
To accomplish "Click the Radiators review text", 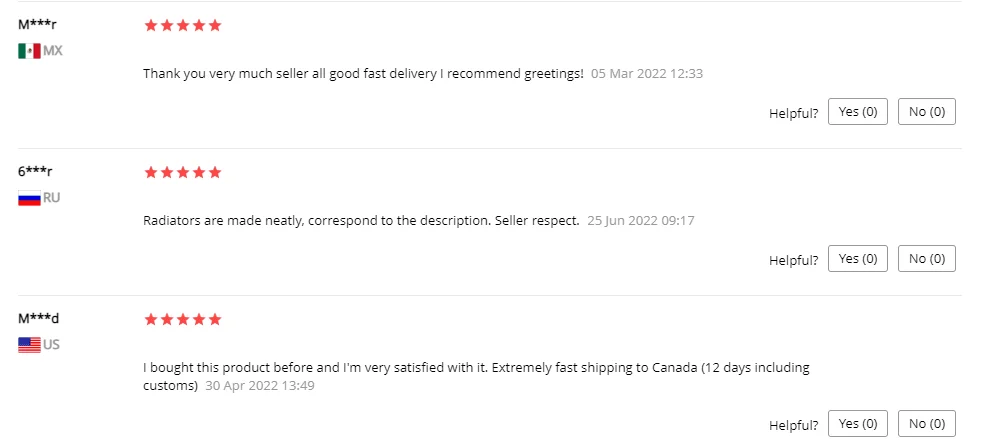I will (x=361, y=220).
